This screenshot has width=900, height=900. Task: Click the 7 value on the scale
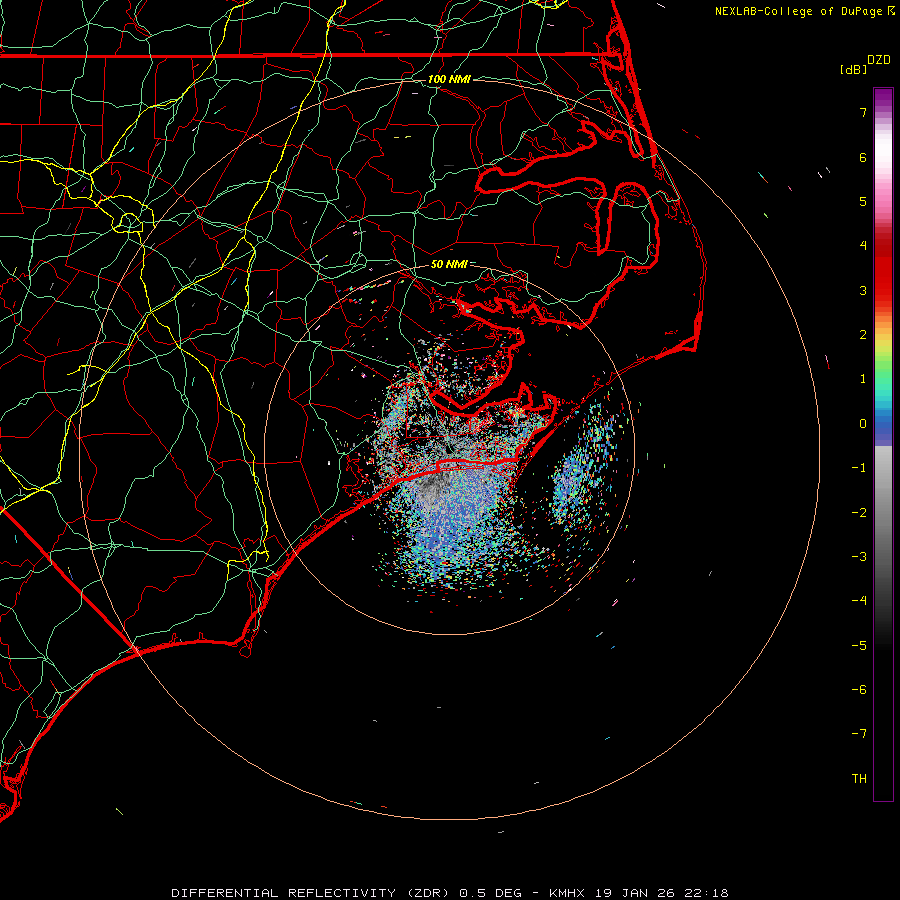(x=863, y=112)
